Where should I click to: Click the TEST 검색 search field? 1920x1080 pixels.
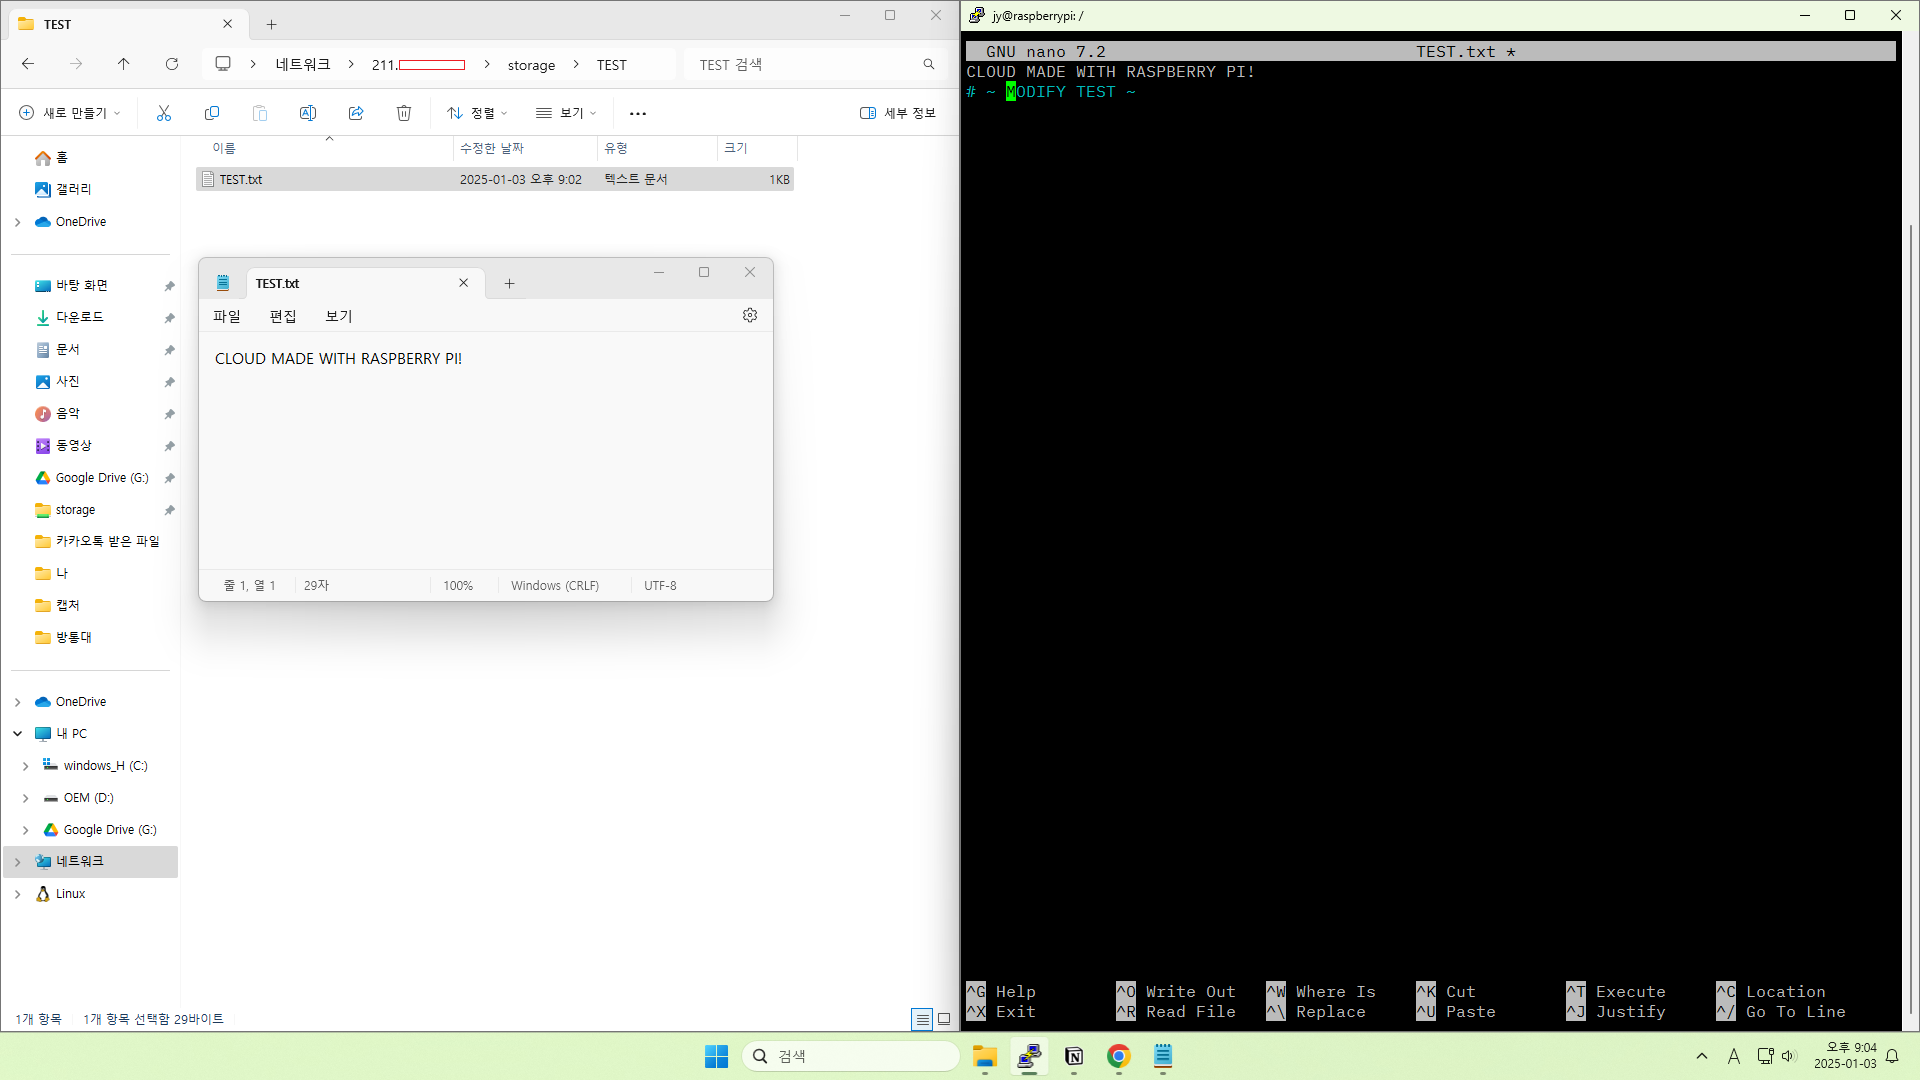805,65
